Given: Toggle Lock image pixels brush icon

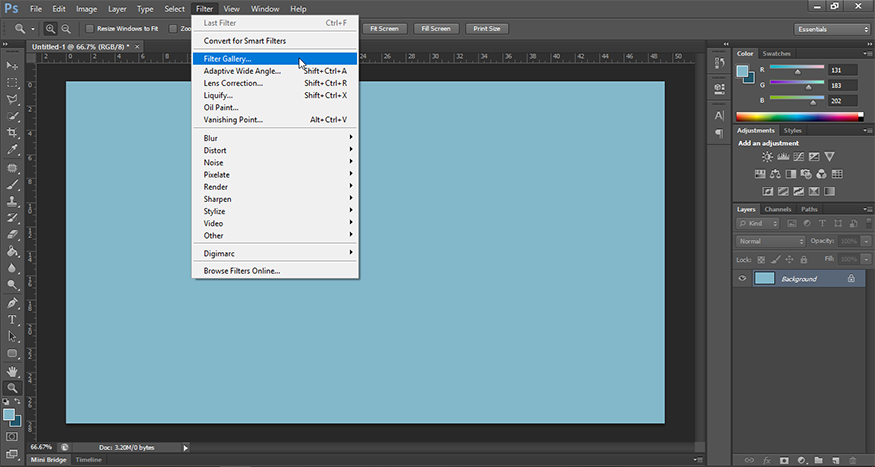Looking at the screenshot, I should (775, 259).
